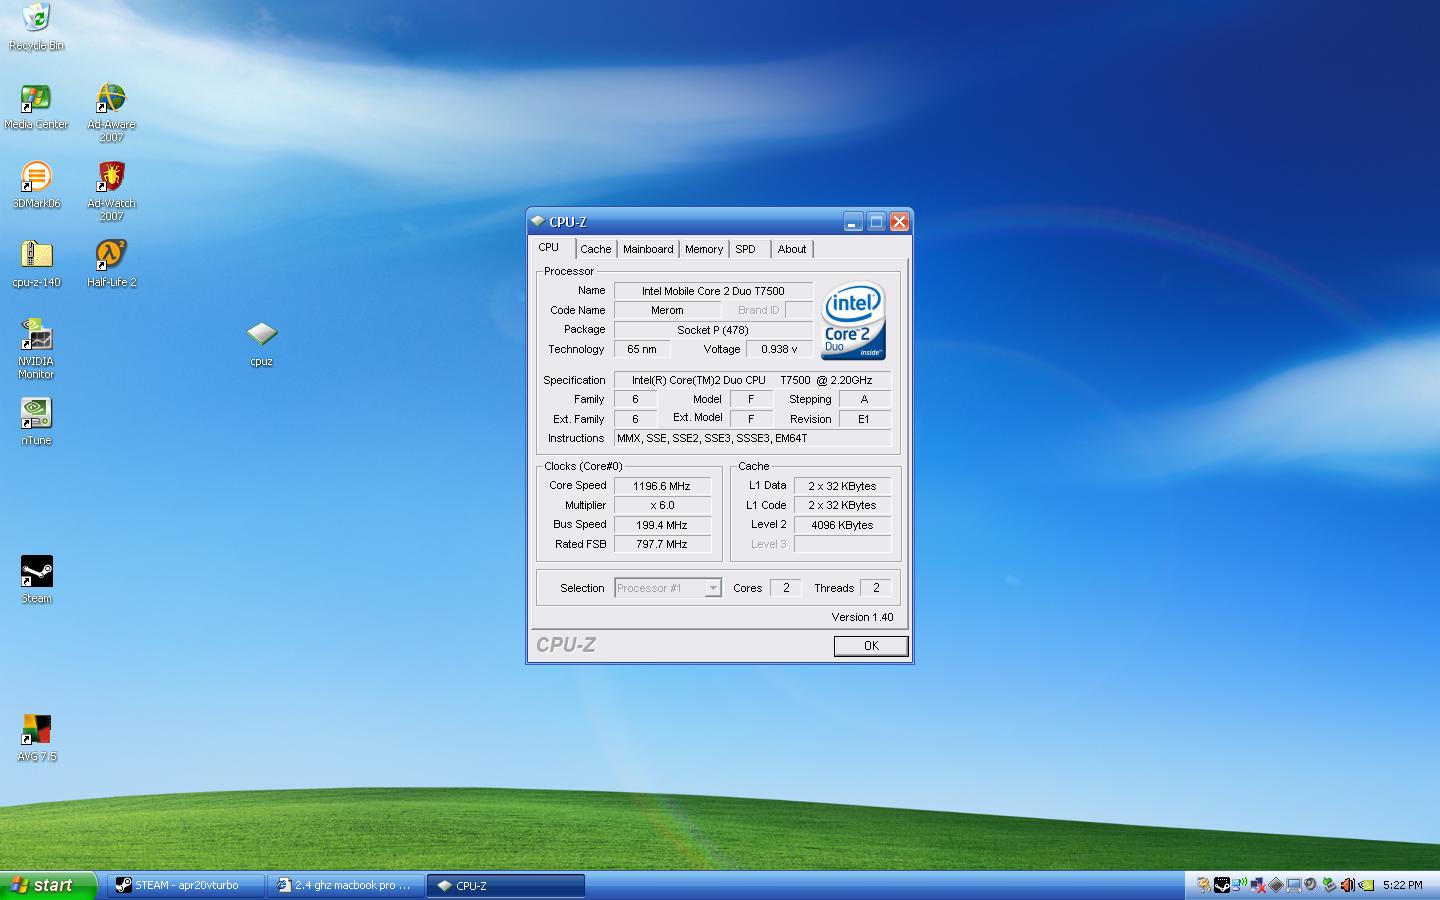Launch Steam from desktop shortcut
The height and width of the screenshot is (900, 1440).
36,580
